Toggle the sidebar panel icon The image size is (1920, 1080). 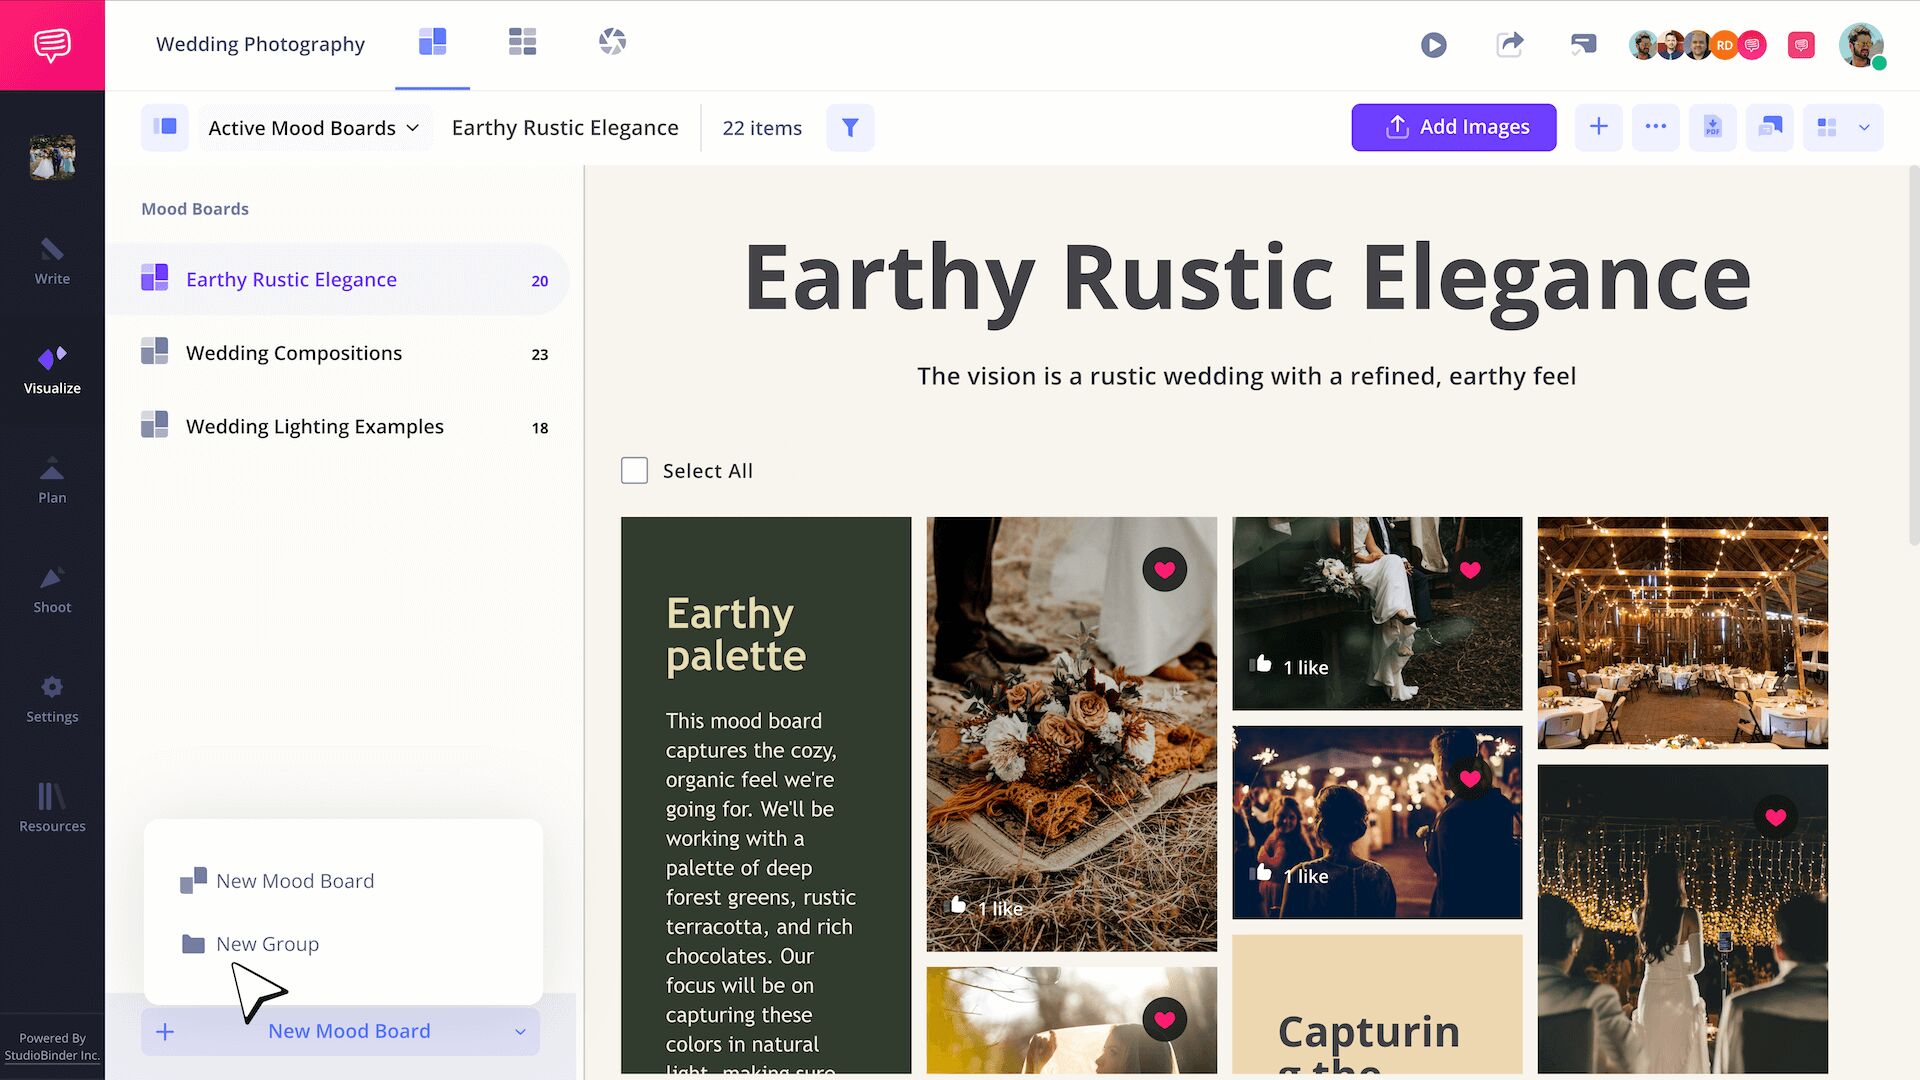[x=165, y=127]
